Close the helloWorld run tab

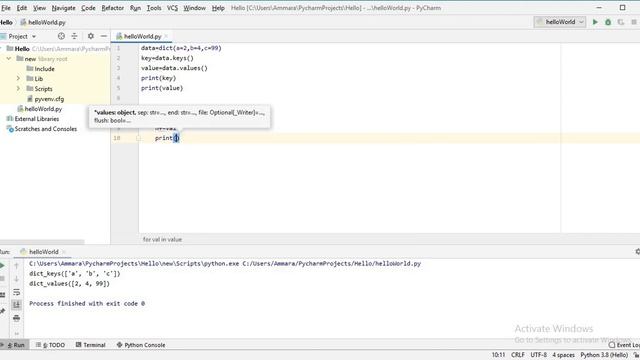(64, 252)
